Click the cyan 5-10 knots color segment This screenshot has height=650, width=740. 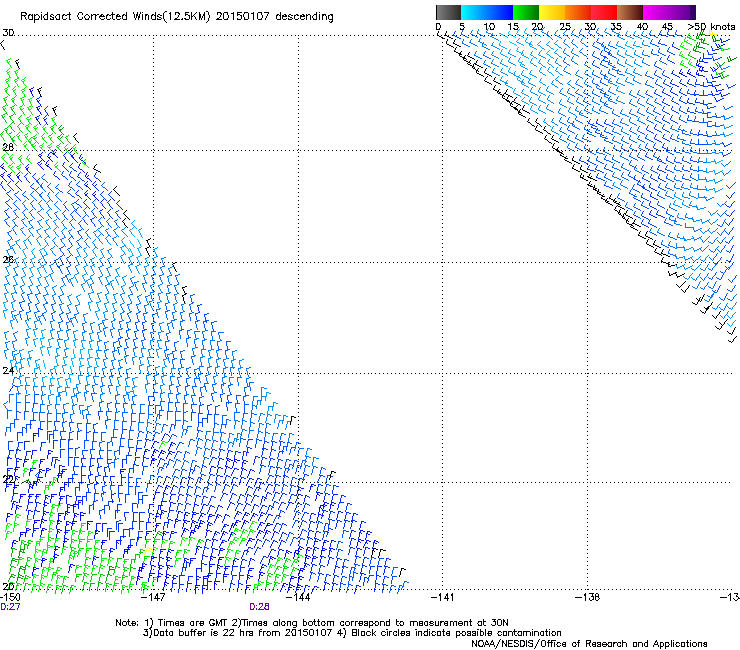474,12
